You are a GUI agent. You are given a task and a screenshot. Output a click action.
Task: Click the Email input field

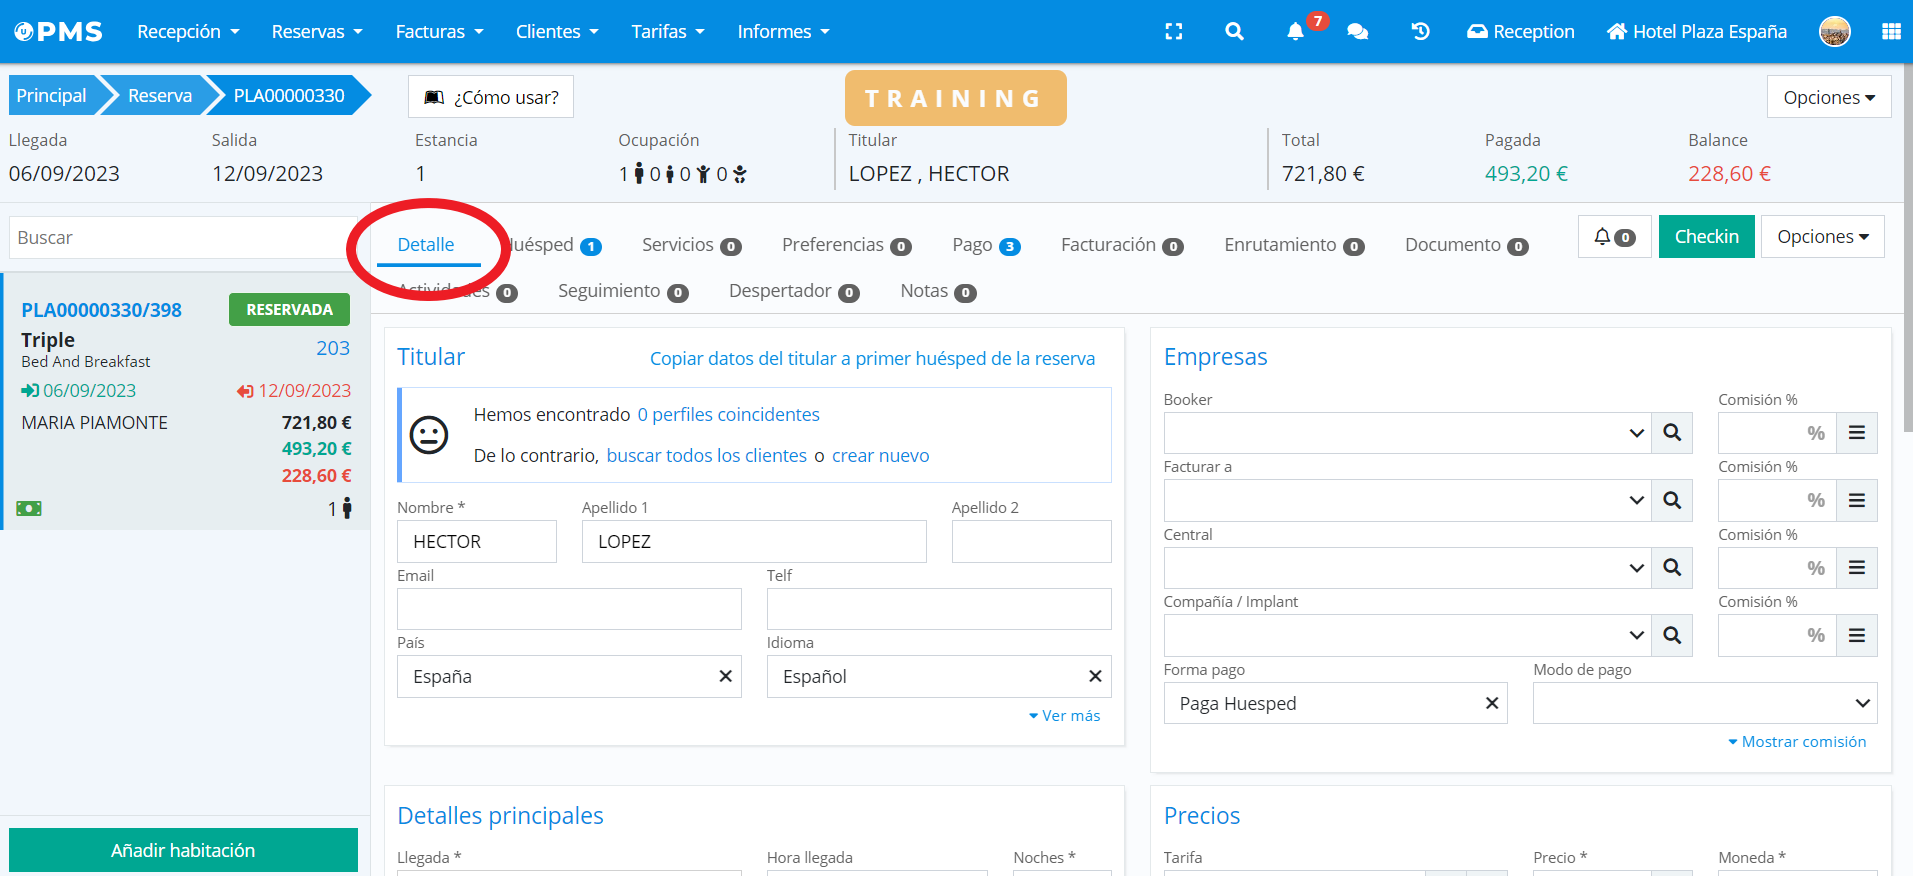pyautogui.click(x=569, y=609)
